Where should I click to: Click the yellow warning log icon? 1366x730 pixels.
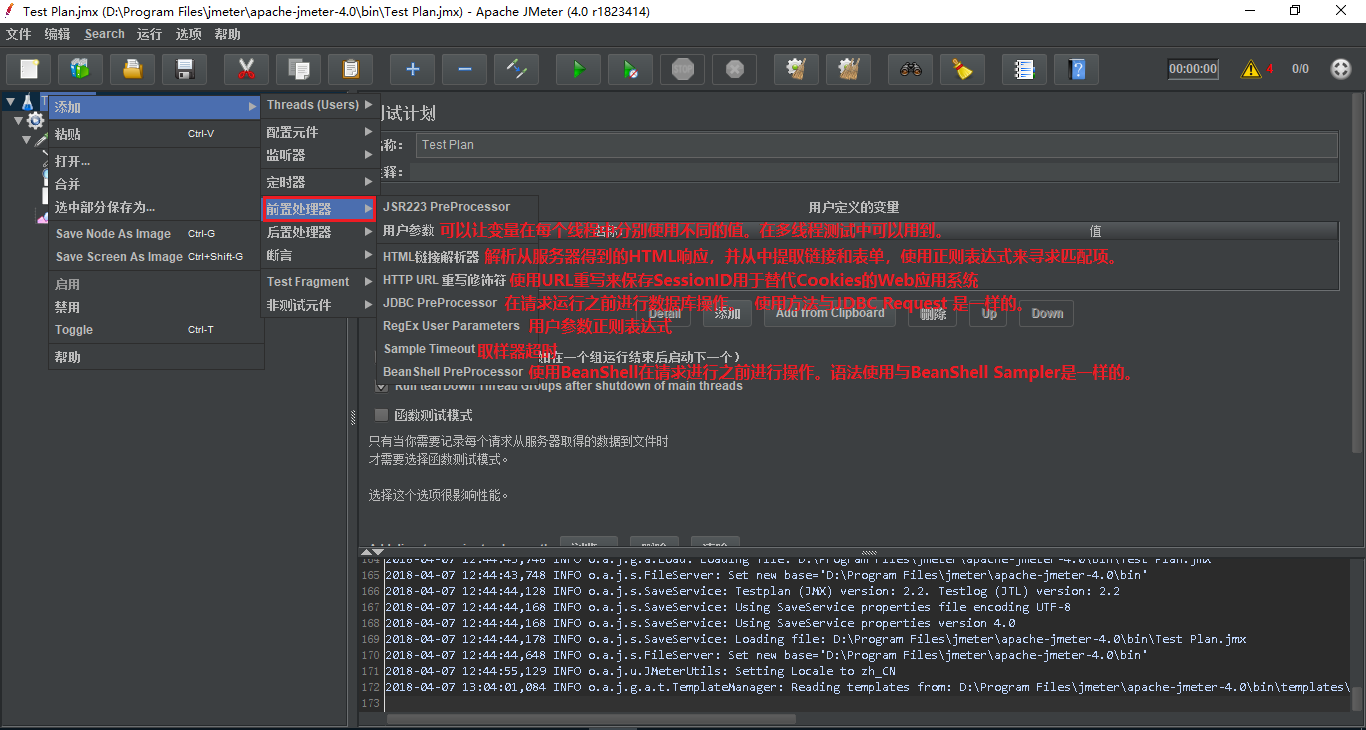[1251, 69]
